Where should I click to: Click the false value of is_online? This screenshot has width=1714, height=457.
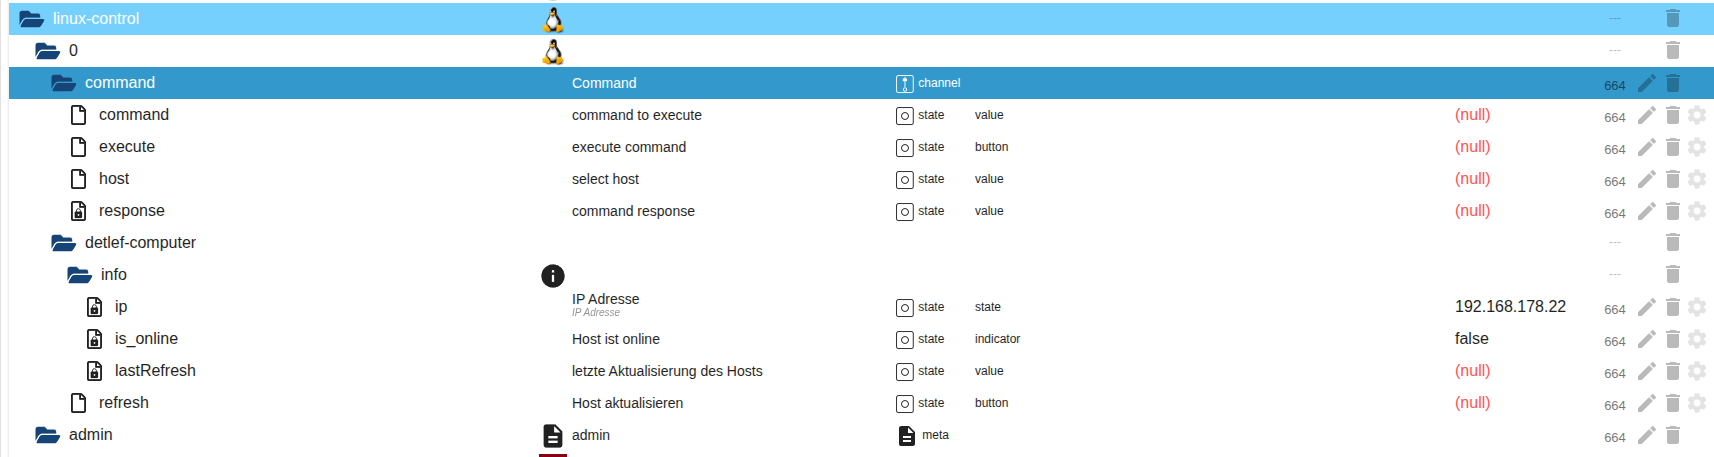(x=1471, y=339)
